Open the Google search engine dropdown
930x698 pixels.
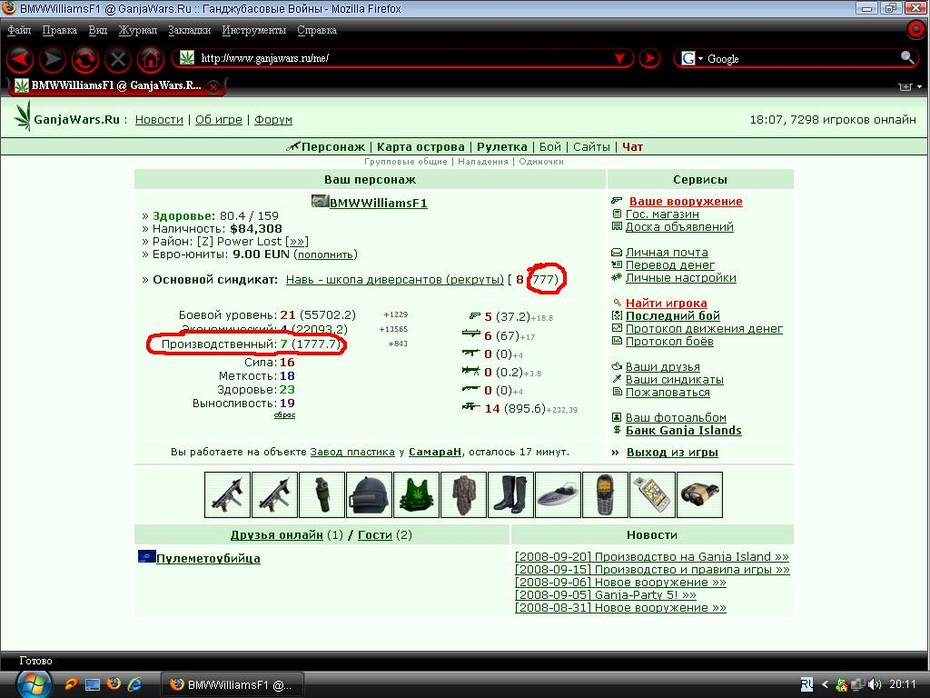click(x=692, y=58)
